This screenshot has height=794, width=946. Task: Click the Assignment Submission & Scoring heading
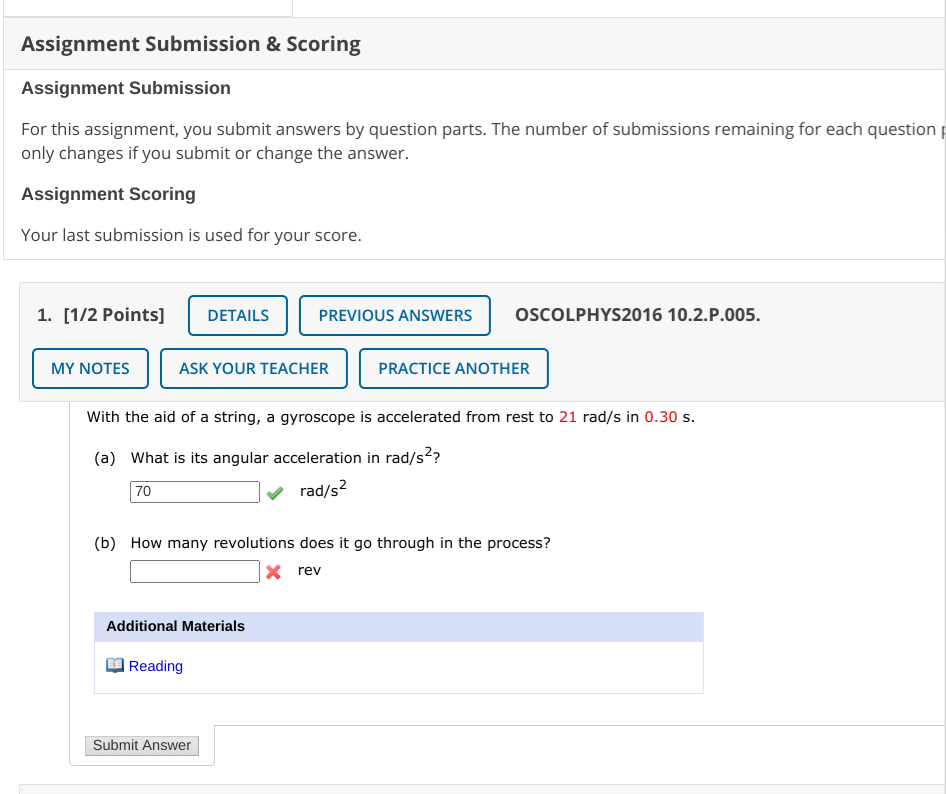pos(191,44)
